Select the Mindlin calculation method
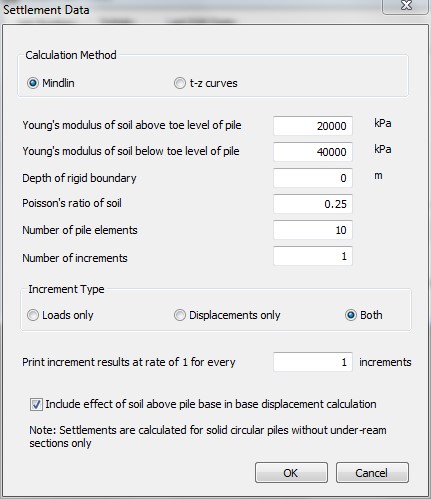Viewport: 431px width, 499px height. coord(33,83)
